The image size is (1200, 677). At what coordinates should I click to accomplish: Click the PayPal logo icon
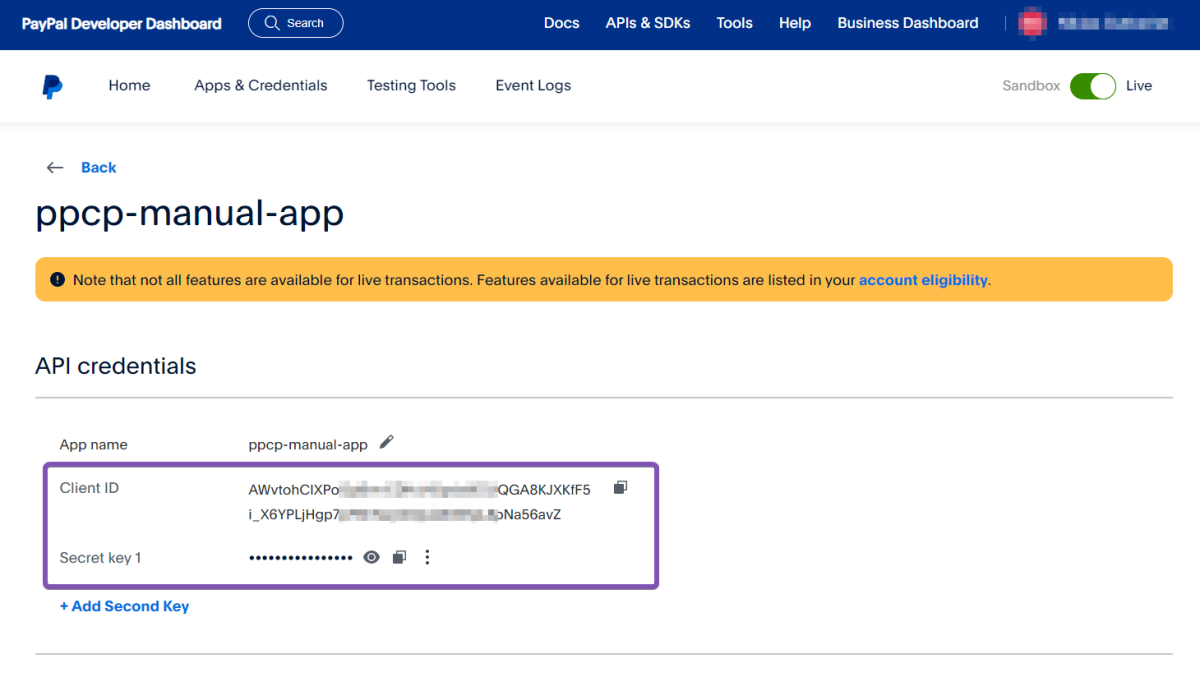point(52,86)
